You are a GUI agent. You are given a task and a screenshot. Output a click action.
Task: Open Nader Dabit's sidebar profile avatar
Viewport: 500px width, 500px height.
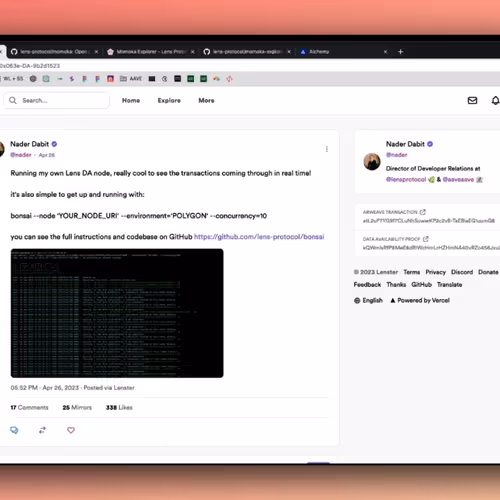click(x=372, y=162)
